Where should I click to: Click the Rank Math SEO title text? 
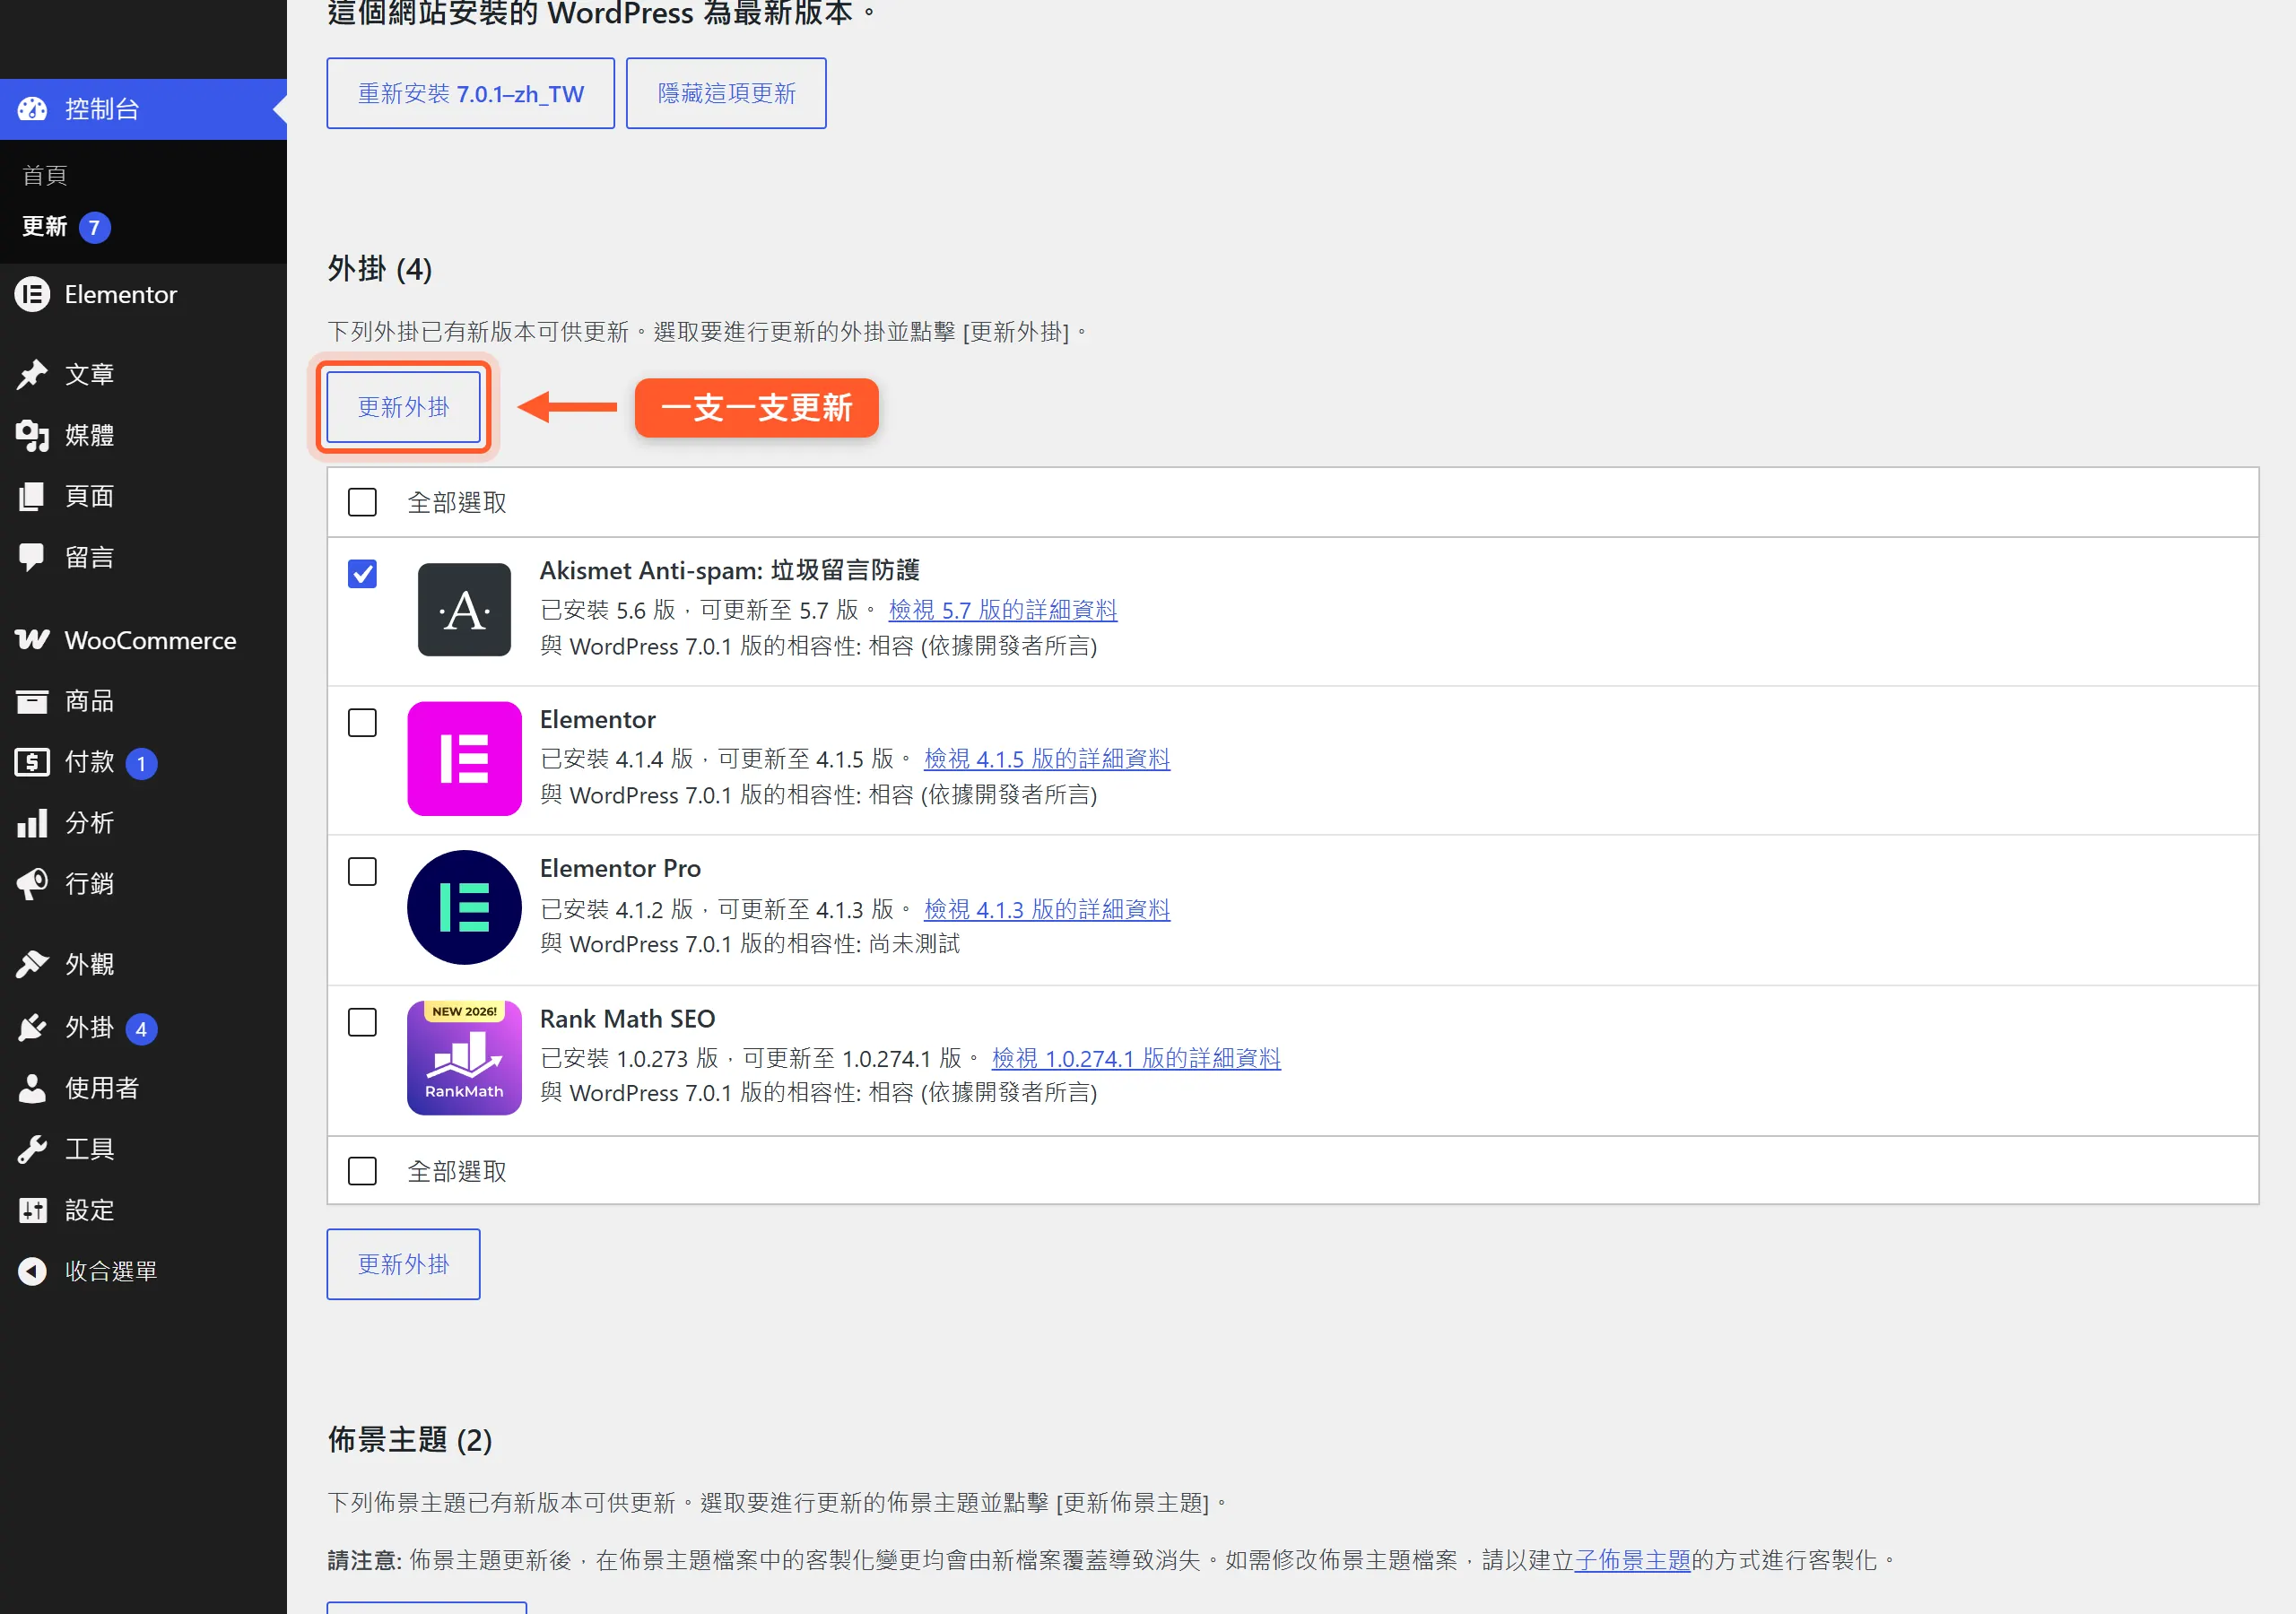coord(628,1018)
